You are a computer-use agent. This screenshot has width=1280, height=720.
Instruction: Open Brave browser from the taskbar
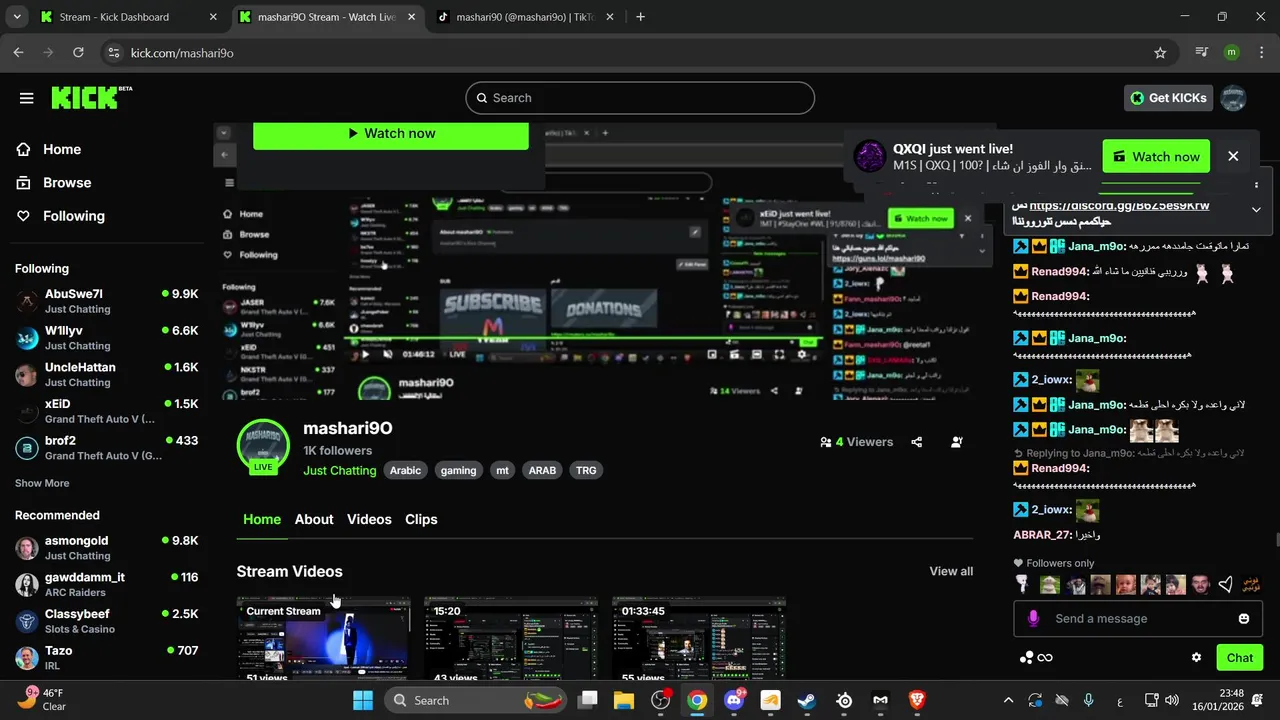(917, 700)
